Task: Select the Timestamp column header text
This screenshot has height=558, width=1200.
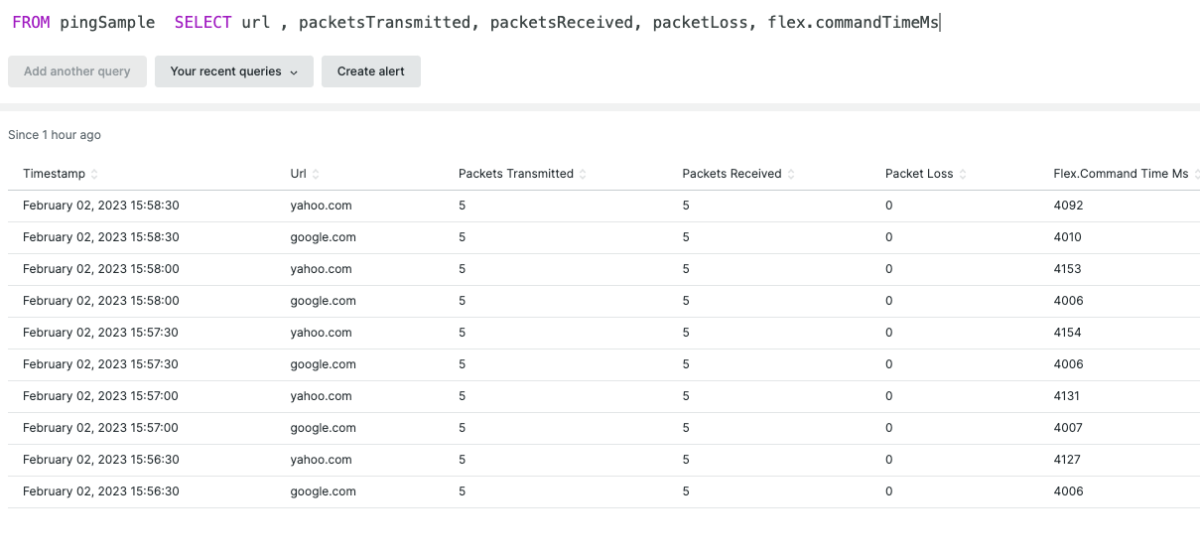Action: coord(54,174)
